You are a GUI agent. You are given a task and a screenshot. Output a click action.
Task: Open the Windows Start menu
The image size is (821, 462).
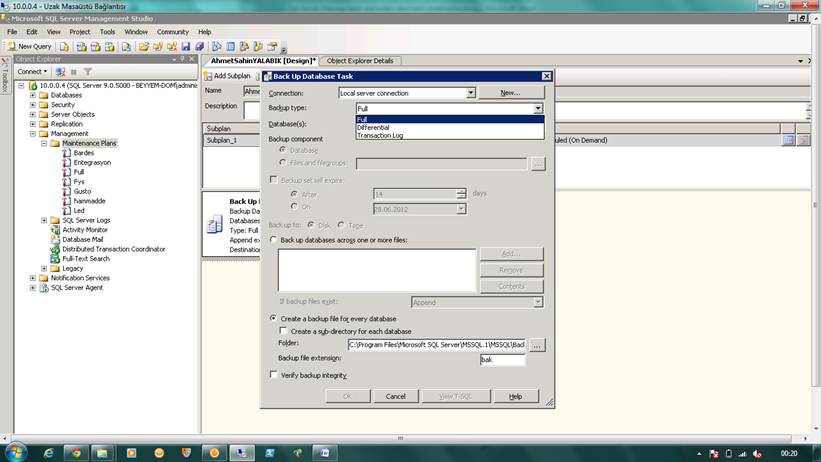pos(16,452)
